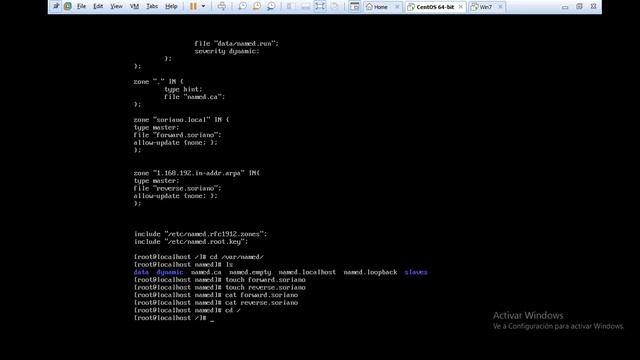The width and height of the screenshot is (640, 360).
Task: Close the Home tab
Action: [x=397, y=7]
